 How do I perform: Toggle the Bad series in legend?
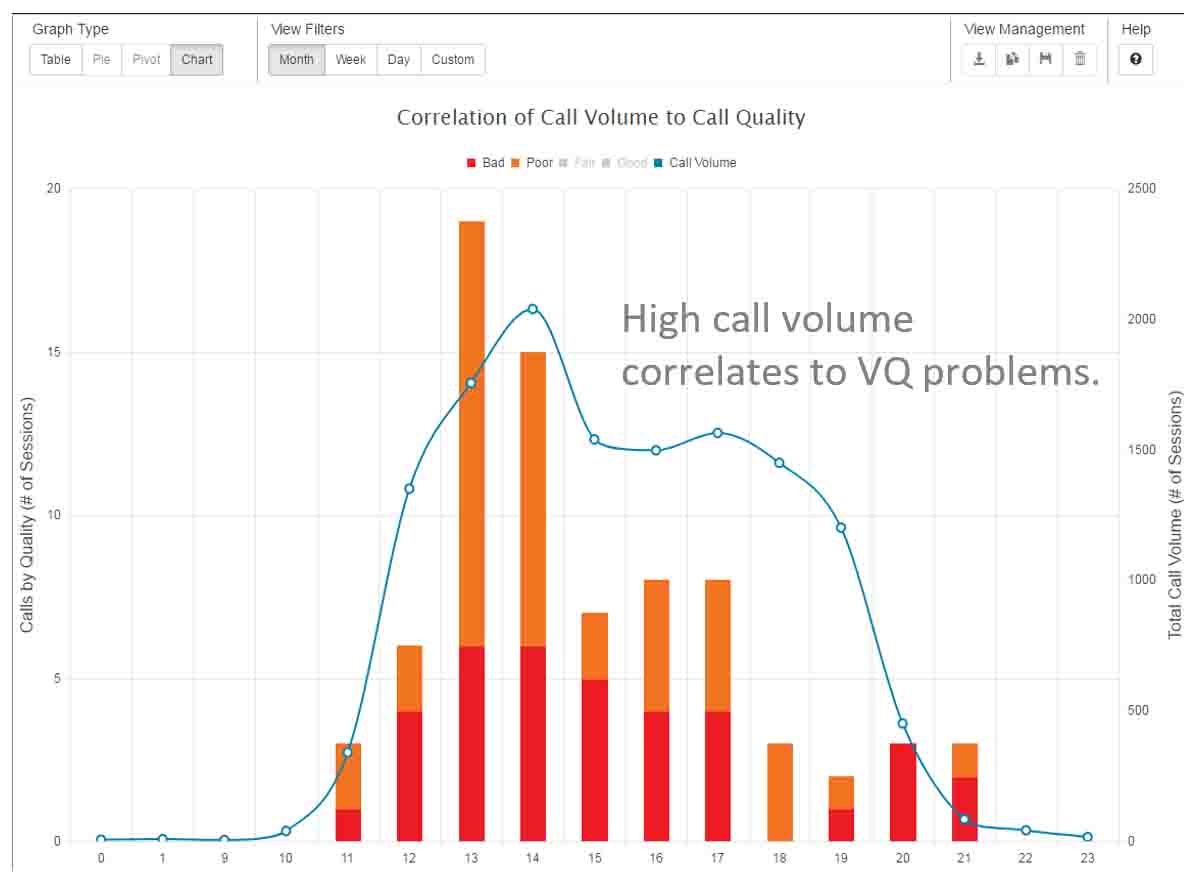(x=486, y=162)
